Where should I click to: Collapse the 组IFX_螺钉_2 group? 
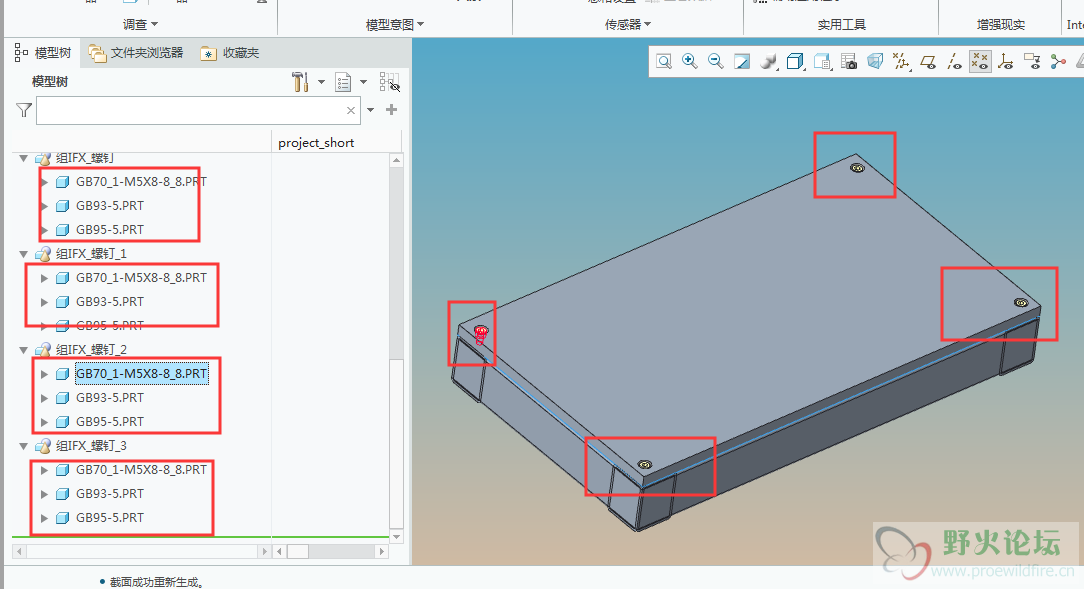point(24,350)
